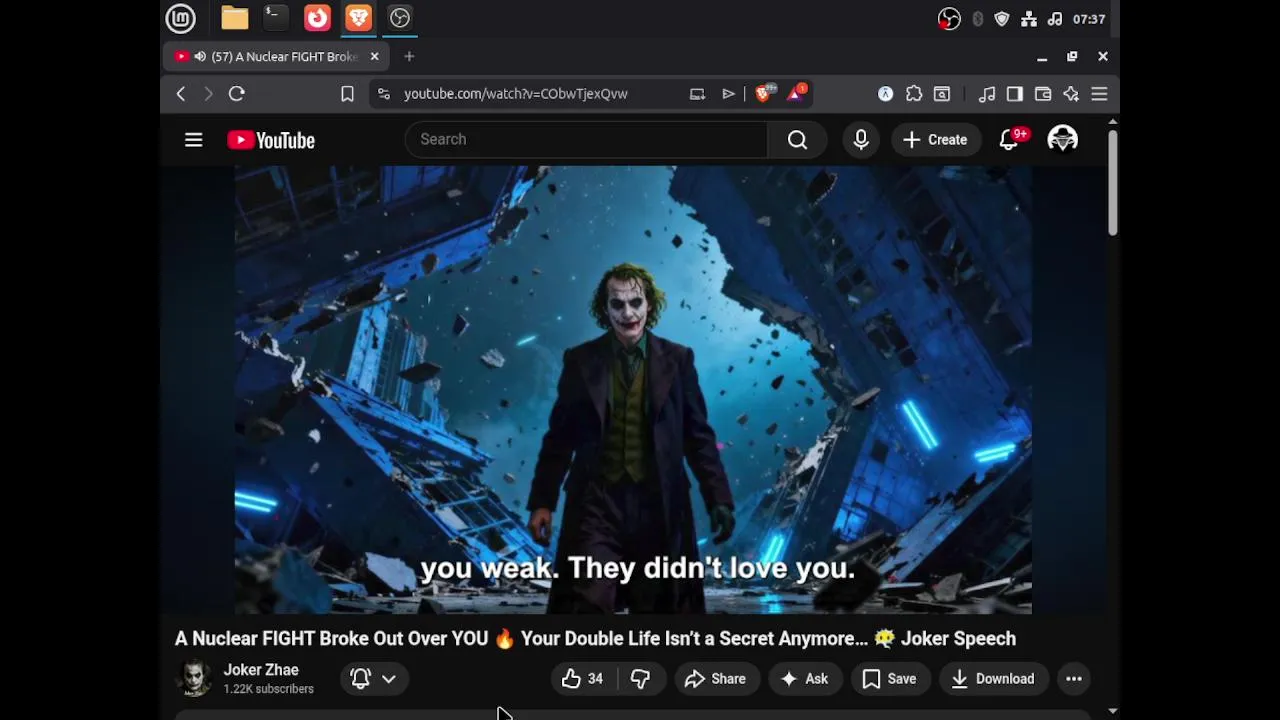Viewport: 1280px width, 720px height.
Task: Reload the current YouTube page
Action: (x=237, y=94)
